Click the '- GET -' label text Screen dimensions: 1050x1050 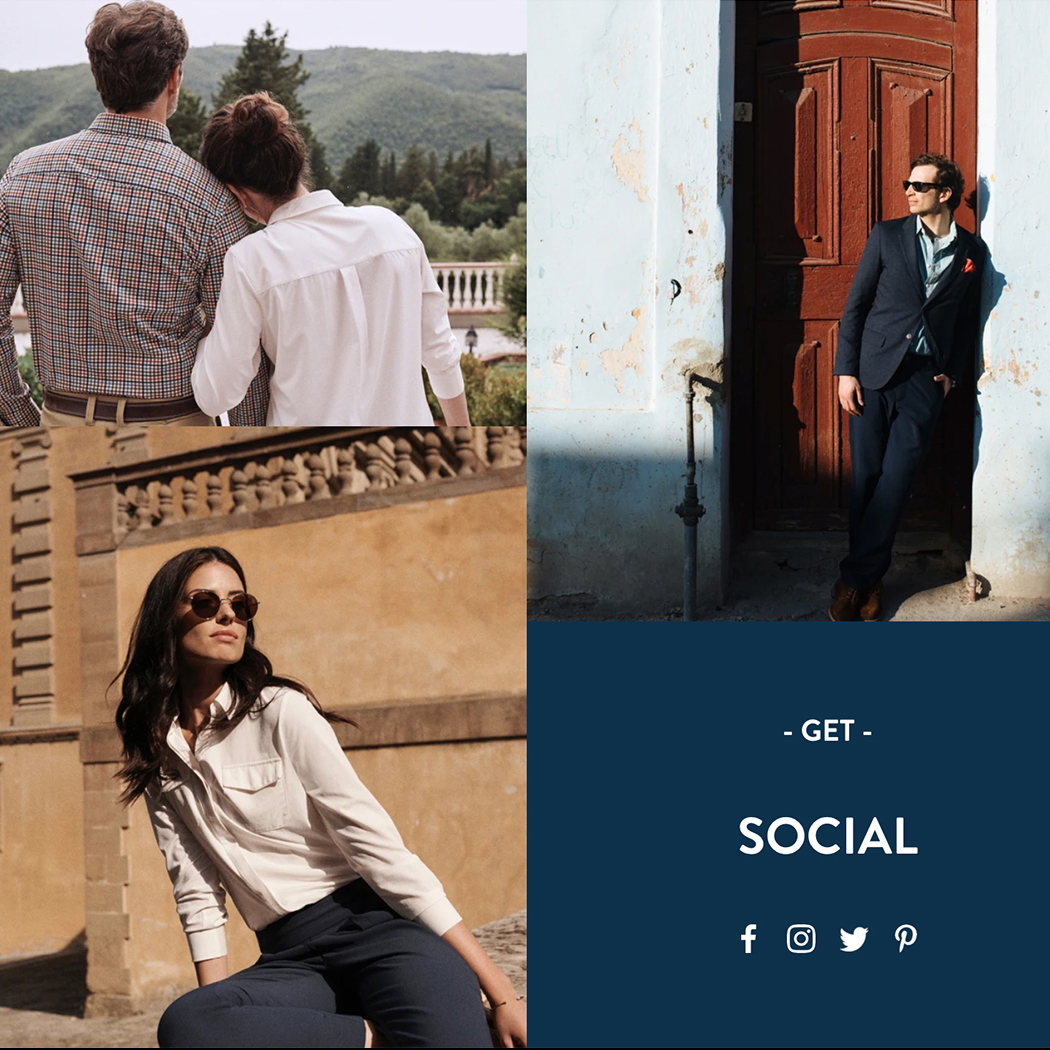click(x=828, y=731)
